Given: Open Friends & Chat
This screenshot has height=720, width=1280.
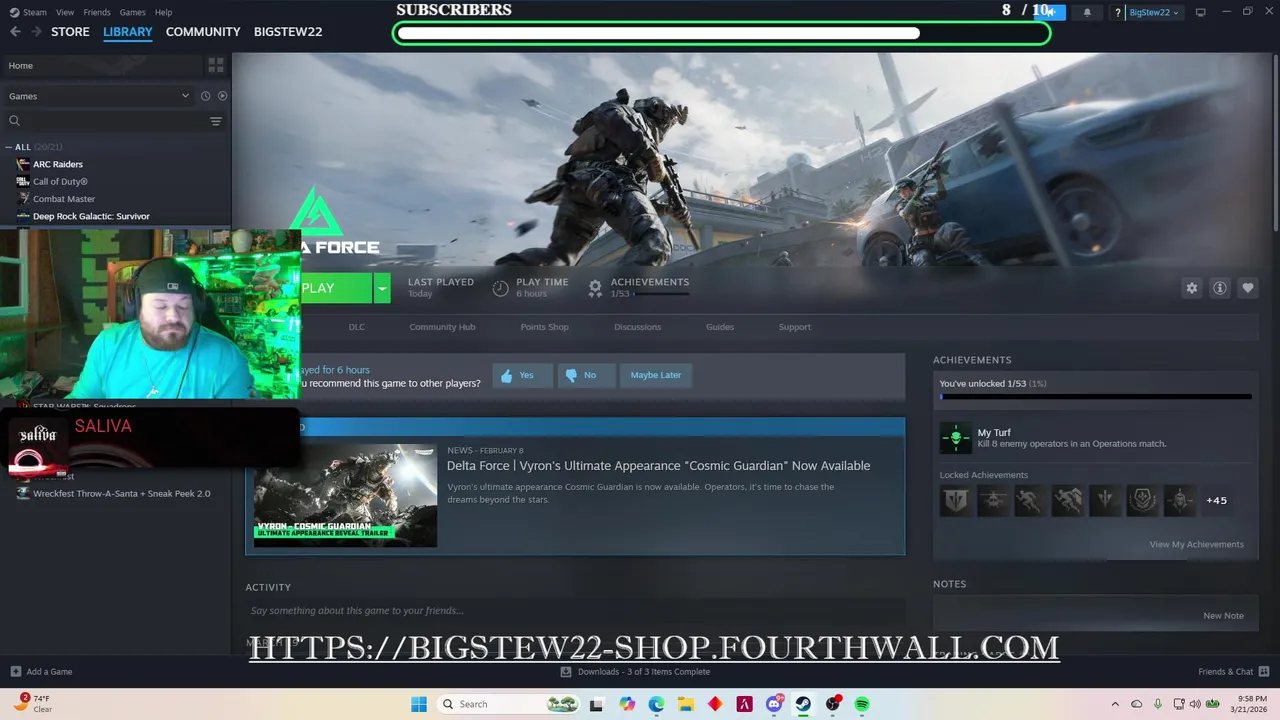Looking at the screenshot, I should 1233,672.
